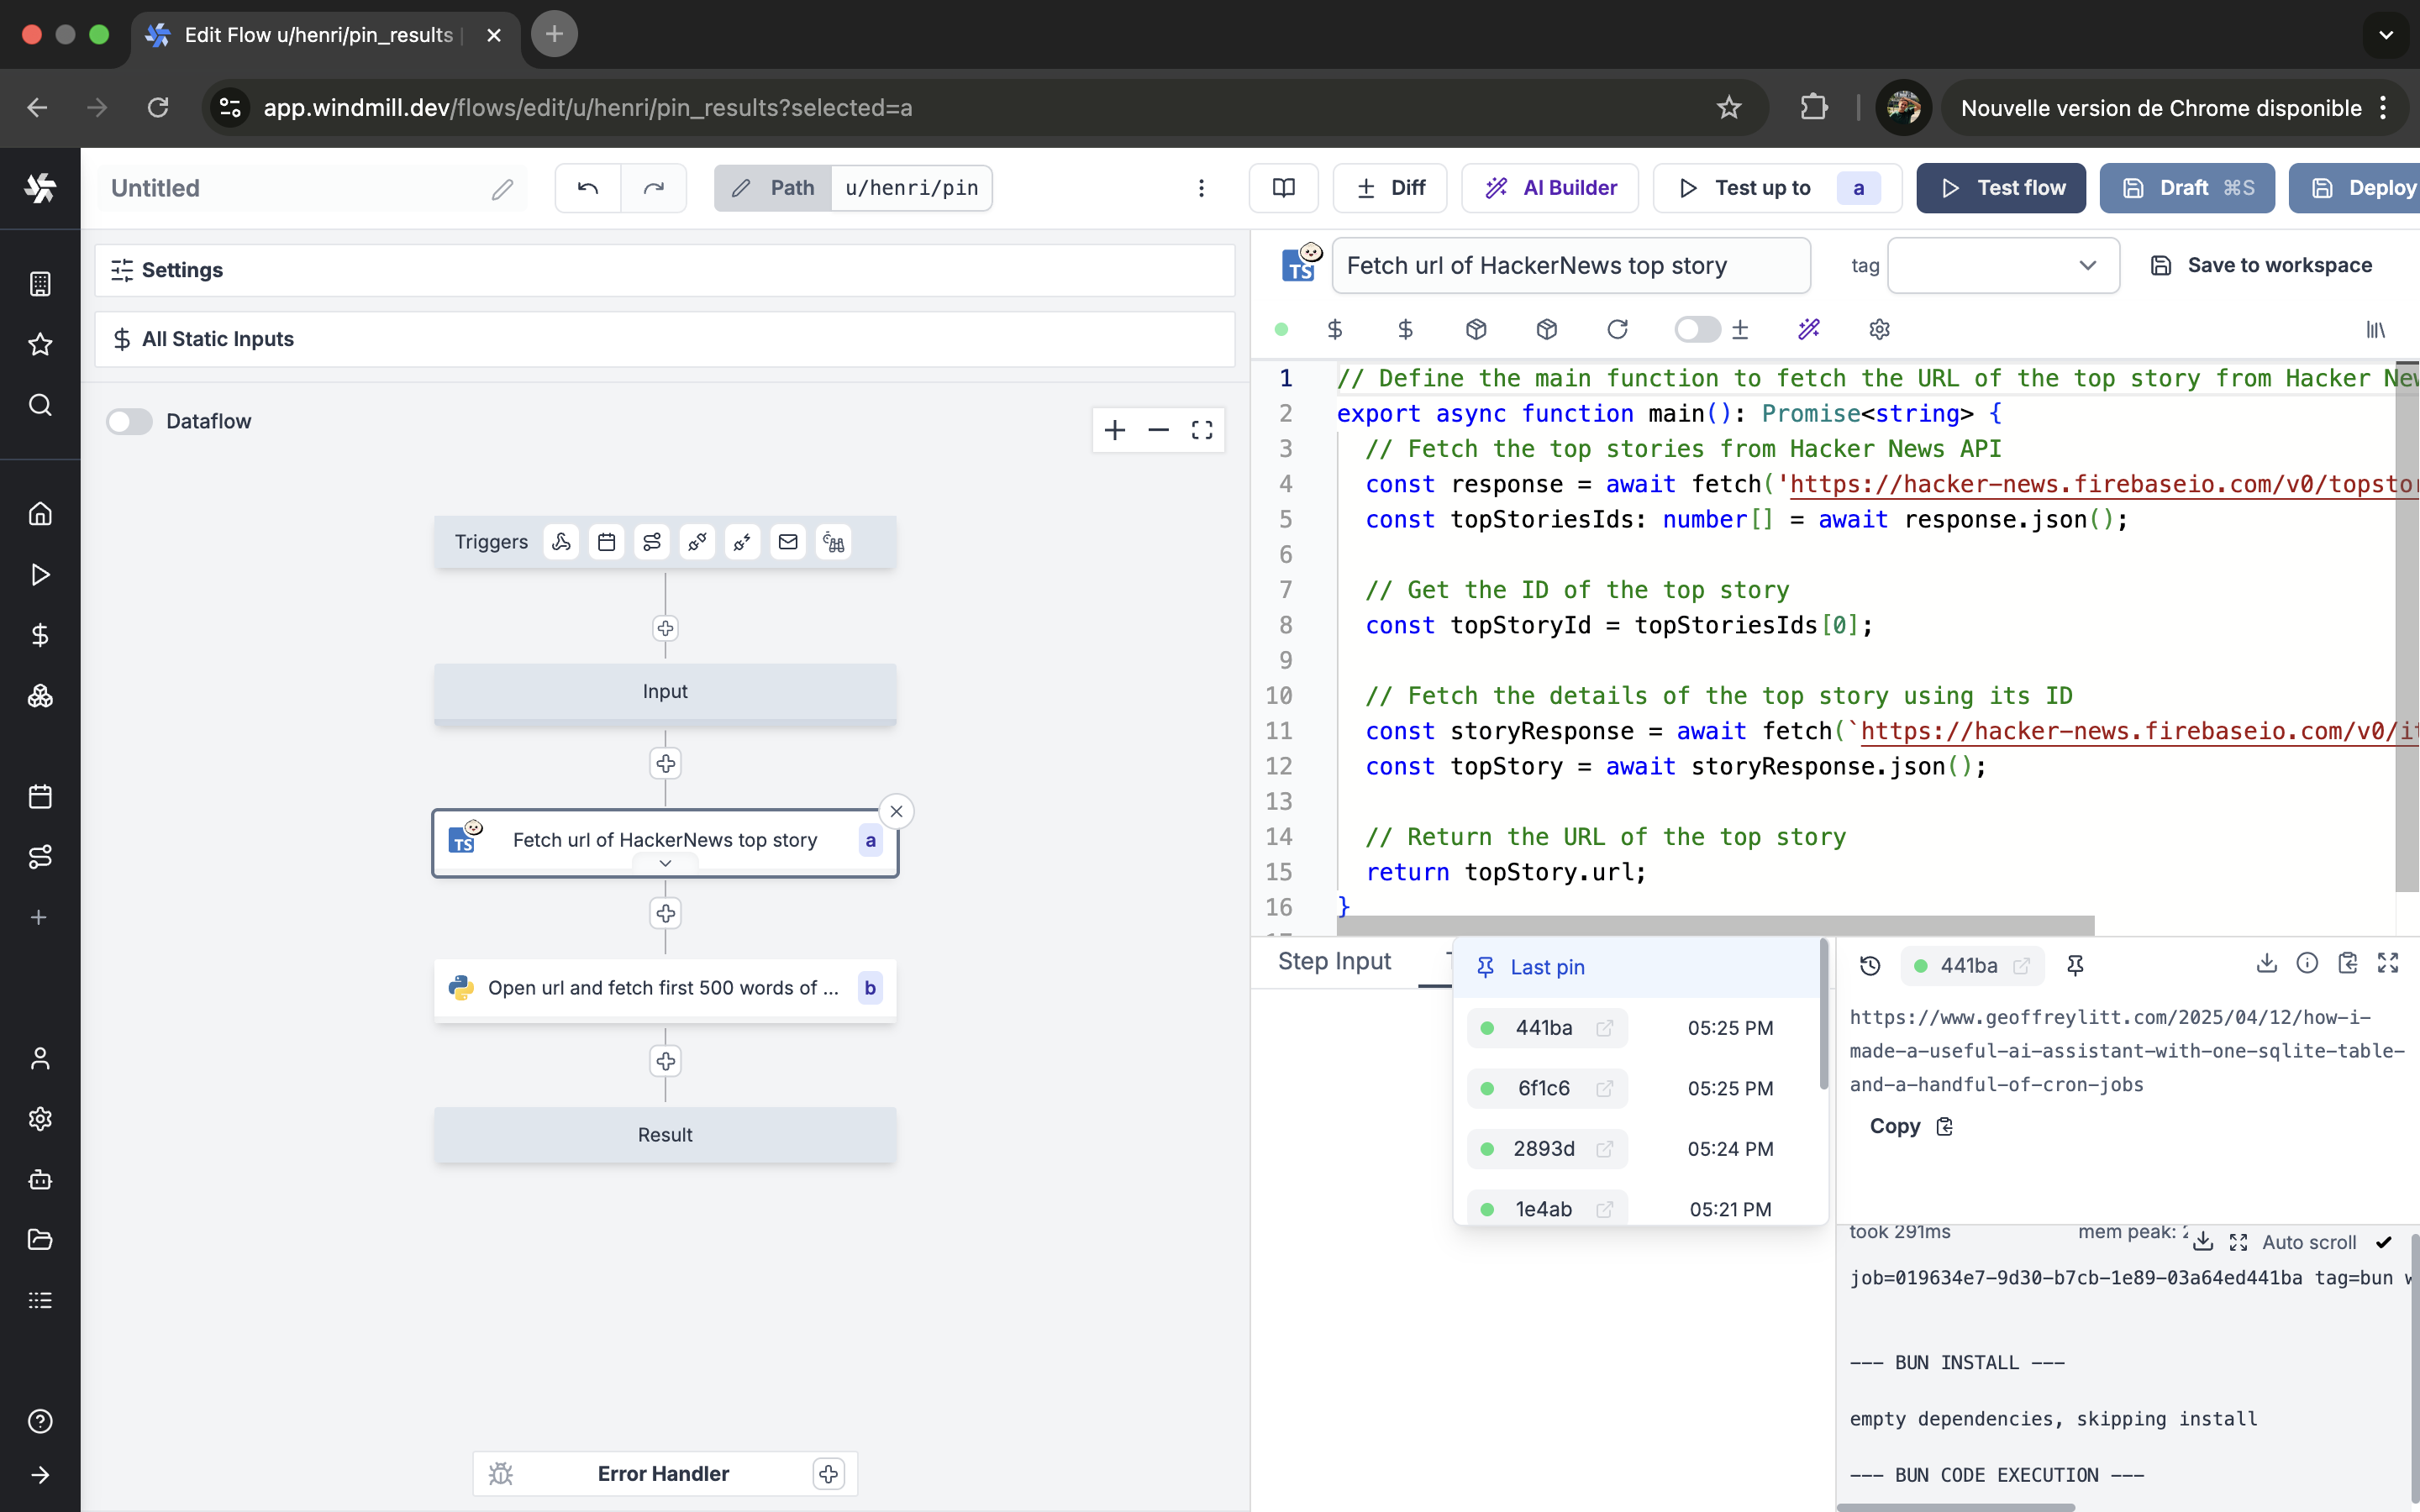Toggle the diff switch in editor toolbar
2420x1512 pixels.
click(x=1697, y=329)
